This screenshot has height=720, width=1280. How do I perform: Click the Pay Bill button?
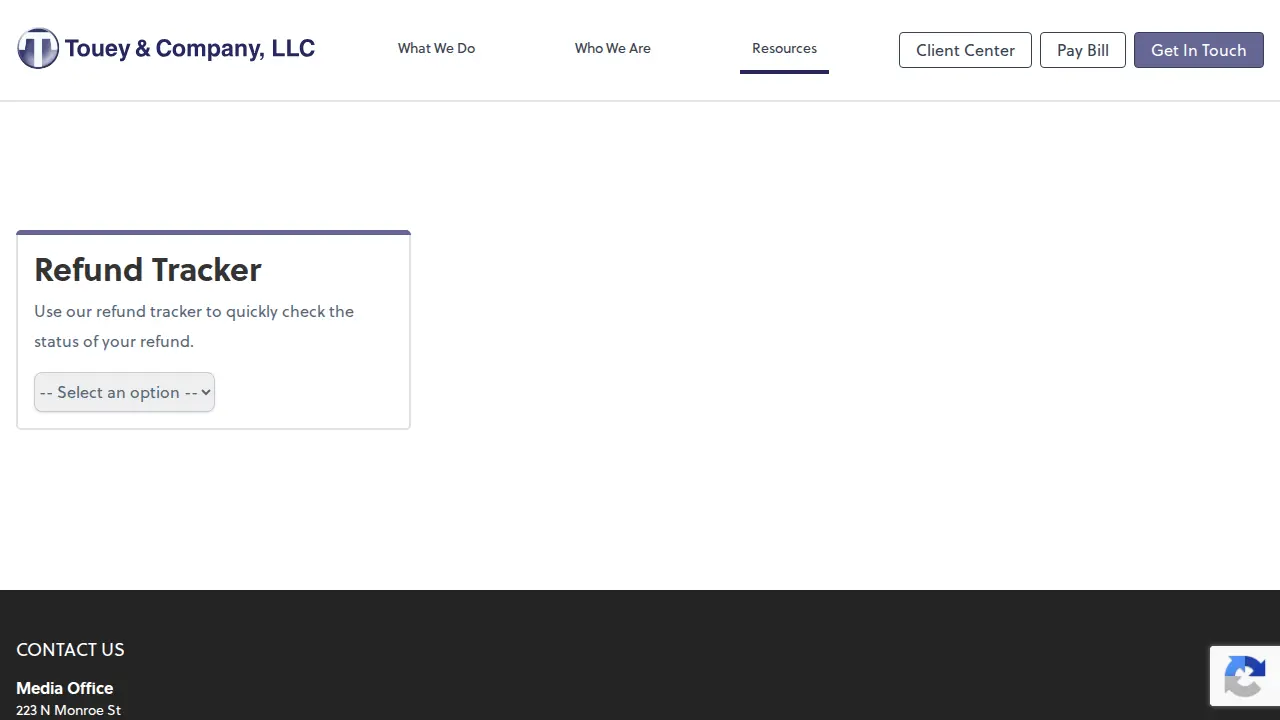(1083, 50)
